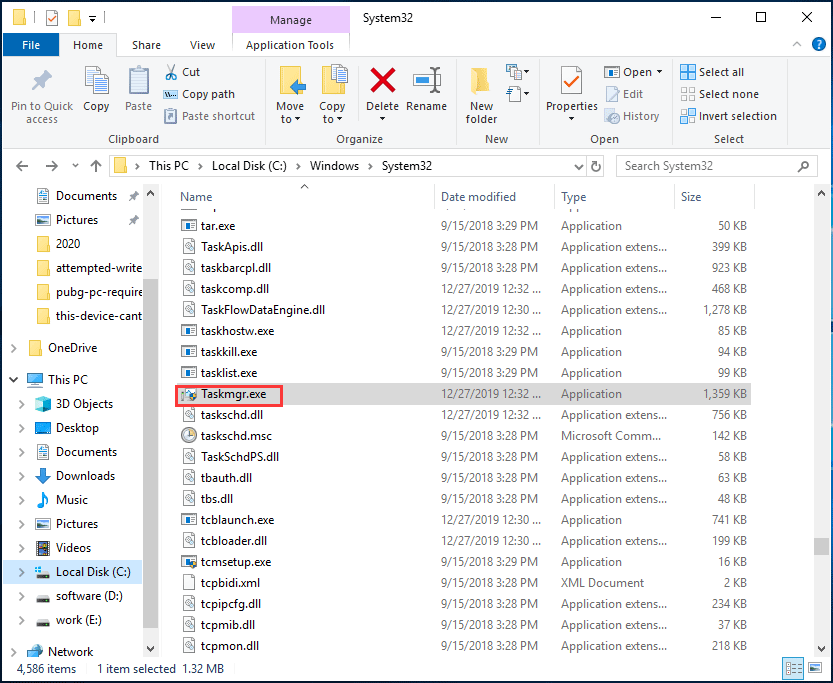
Task: Open Recent locations dropdown arrow
Action: [x=75, y=166]
